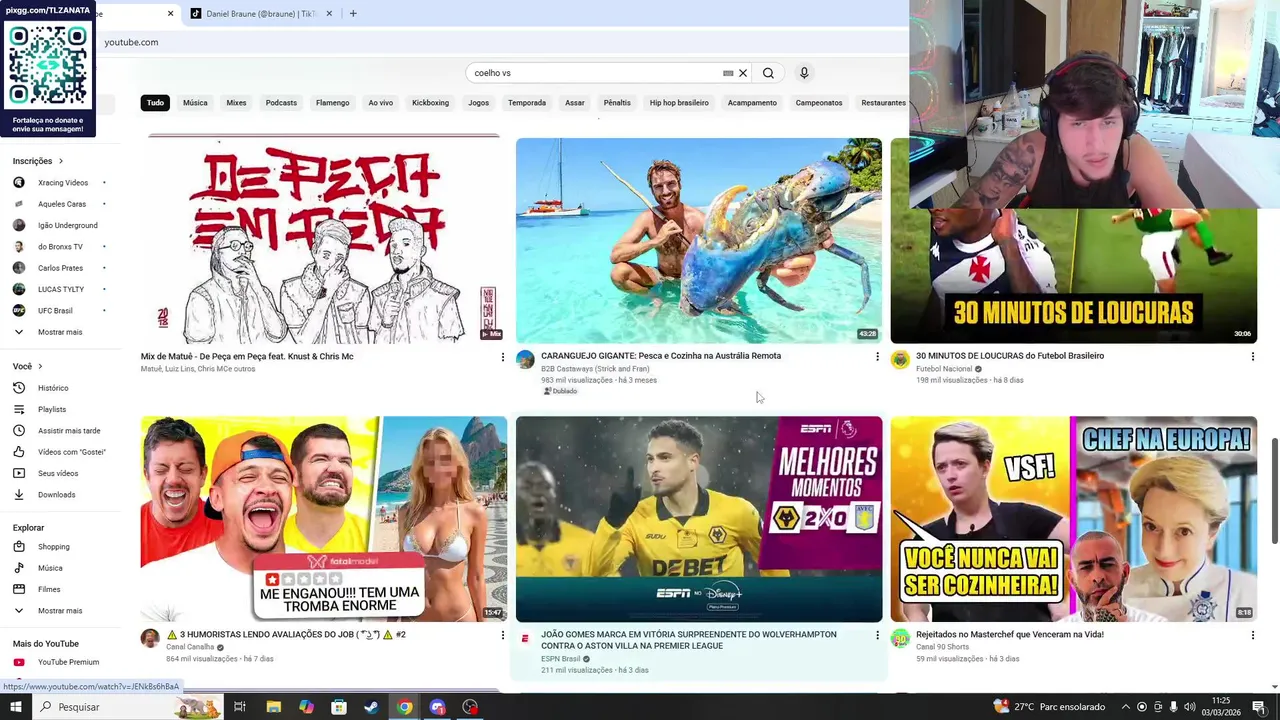Select the Campeonatos filter chip
This screenshot has height=720, width=1280.
coord(819,103)
